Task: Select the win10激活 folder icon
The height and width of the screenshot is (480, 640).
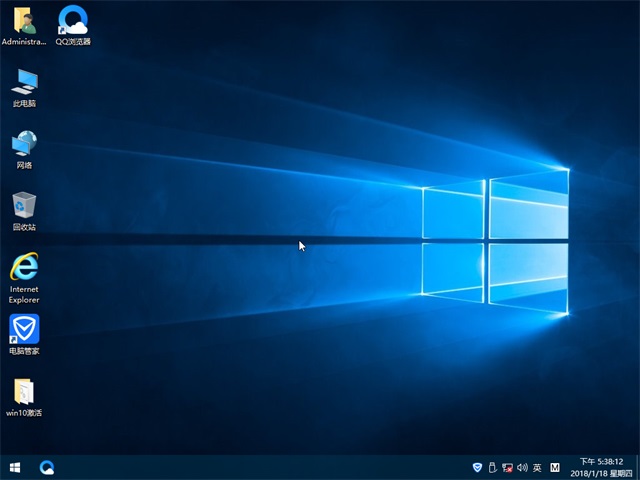Action: click(24, 394)
